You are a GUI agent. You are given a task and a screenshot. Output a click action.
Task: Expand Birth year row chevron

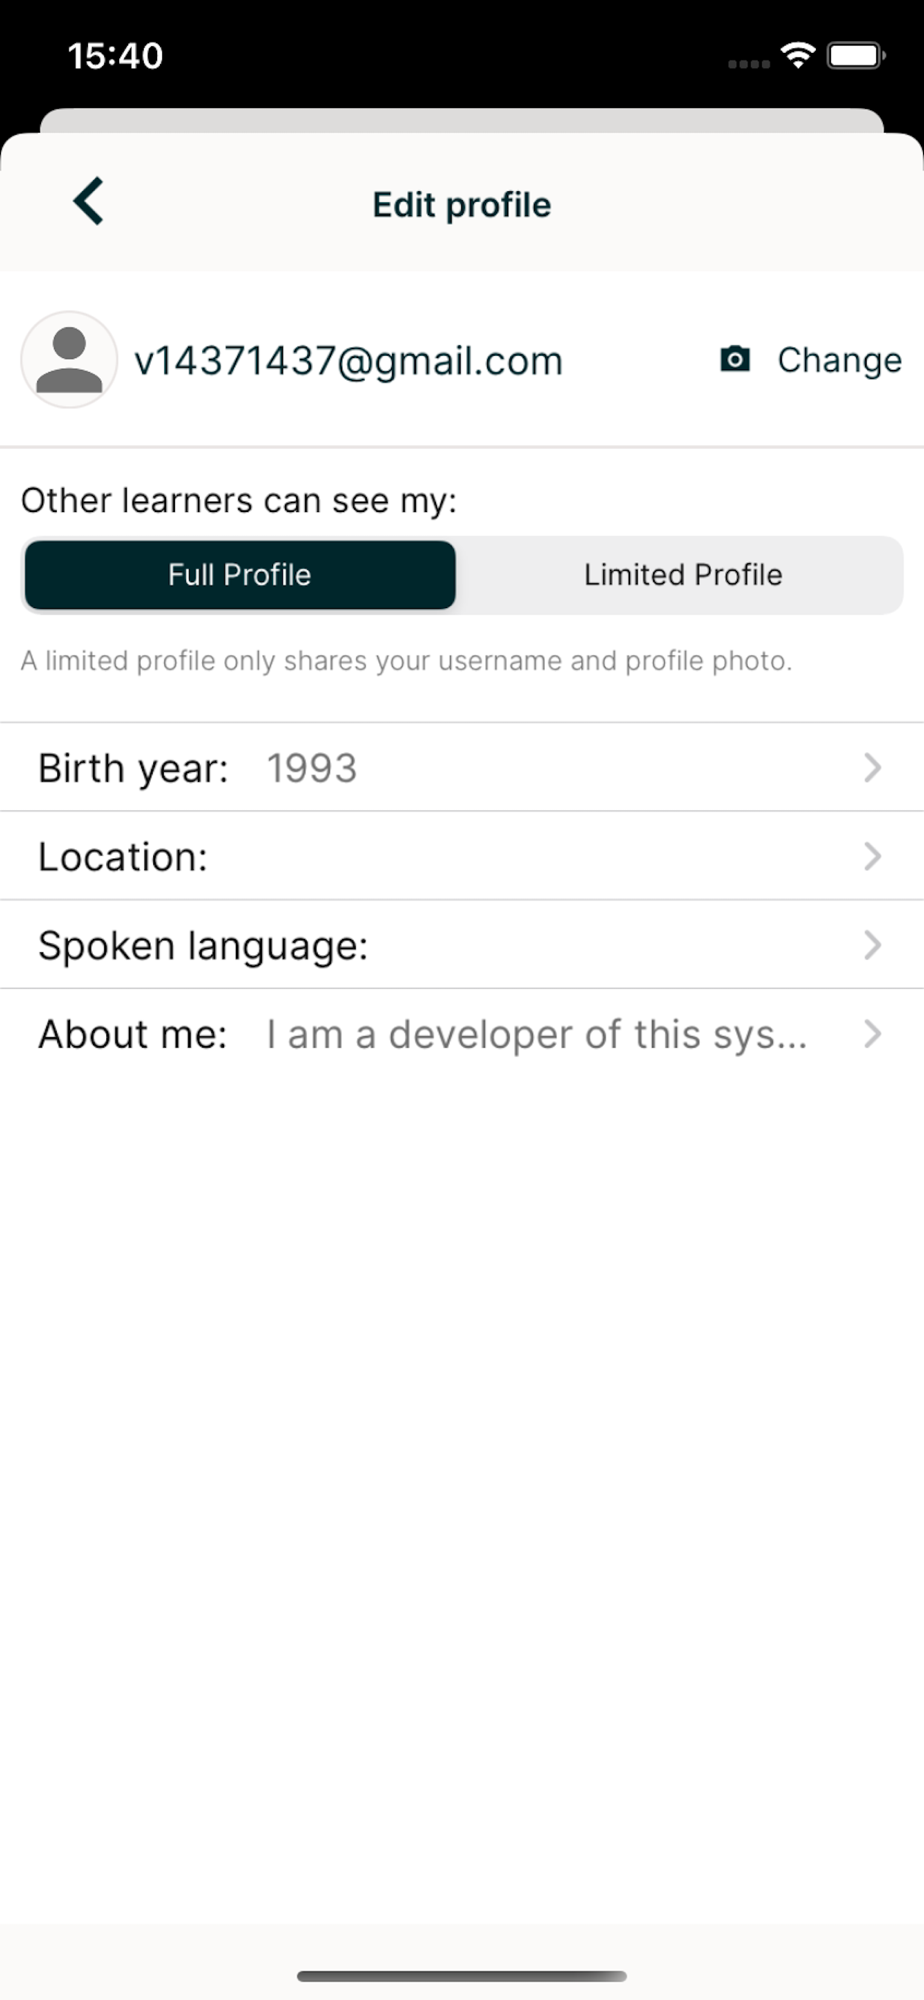(872, 768)
